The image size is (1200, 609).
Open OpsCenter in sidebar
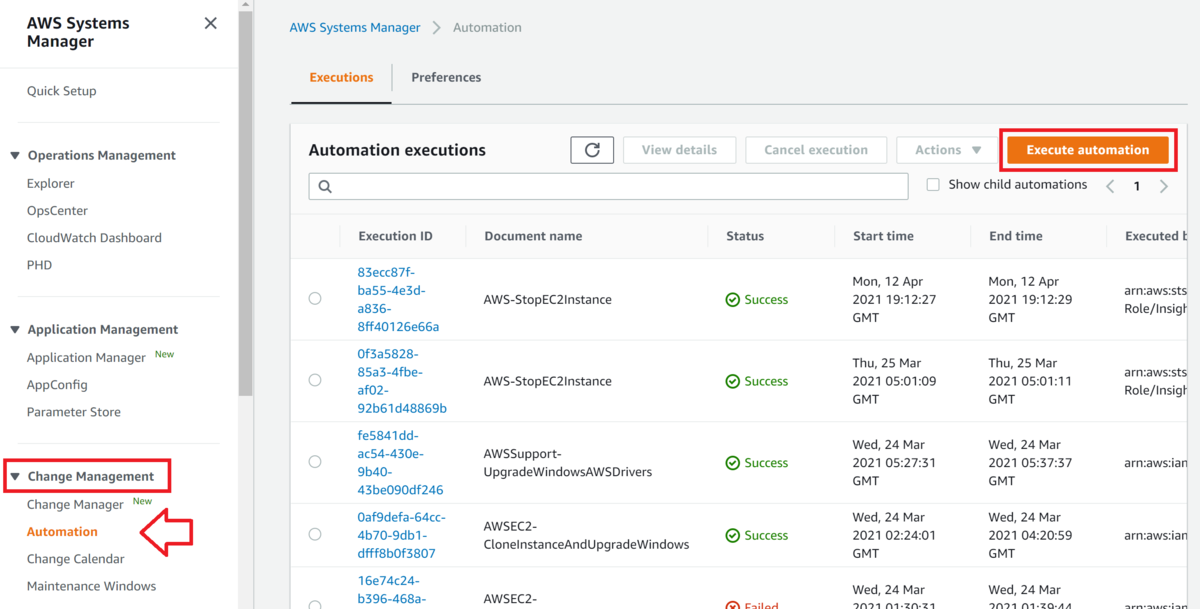point(57,211)
